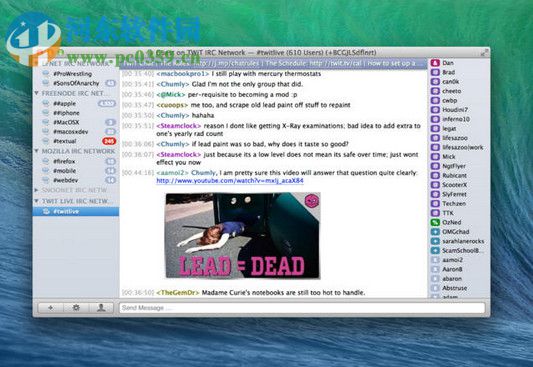Collapse the FREENODE IRC NET server group
This screenshot has width=533, height=367.
pos(36,93)
